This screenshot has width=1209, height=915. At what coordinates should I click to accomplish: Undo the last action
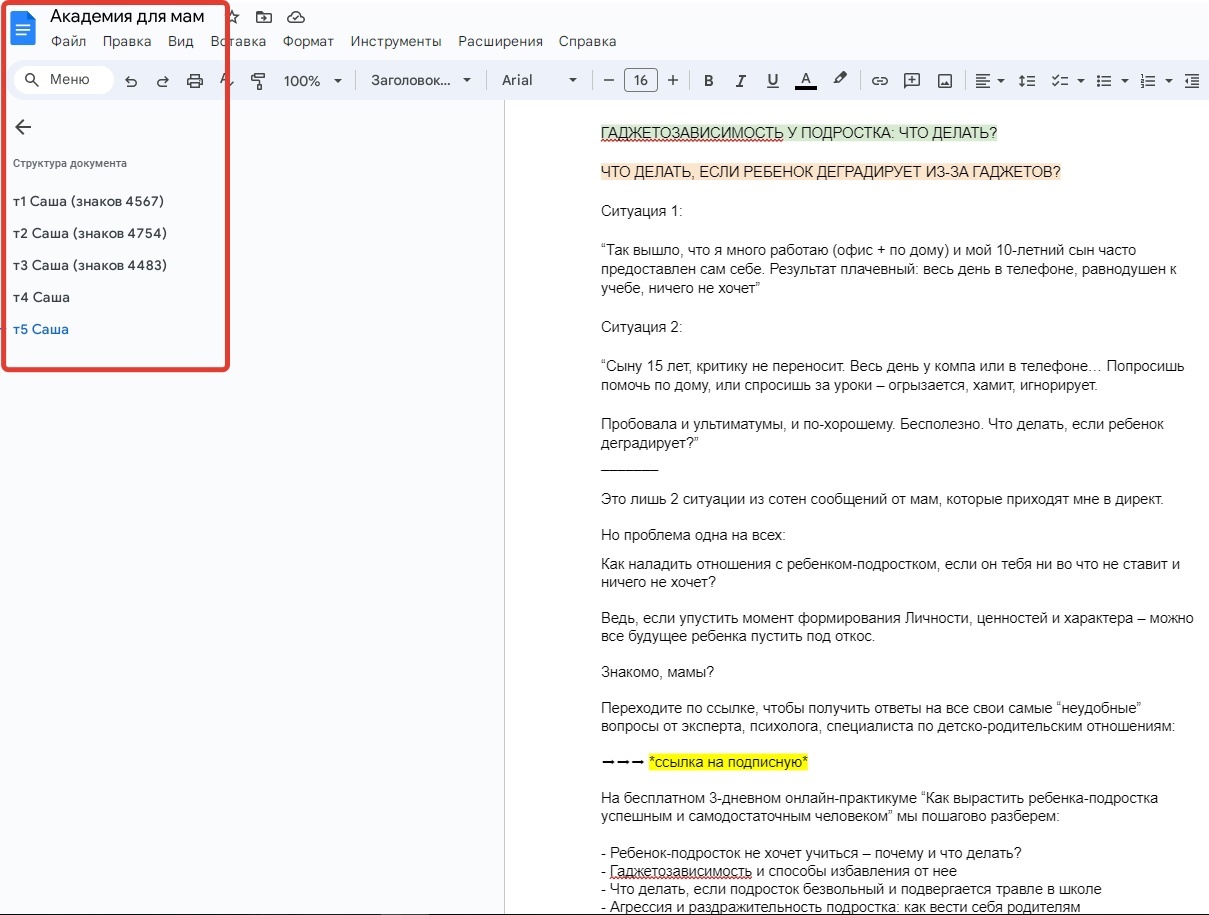click(x=131, y=81)
